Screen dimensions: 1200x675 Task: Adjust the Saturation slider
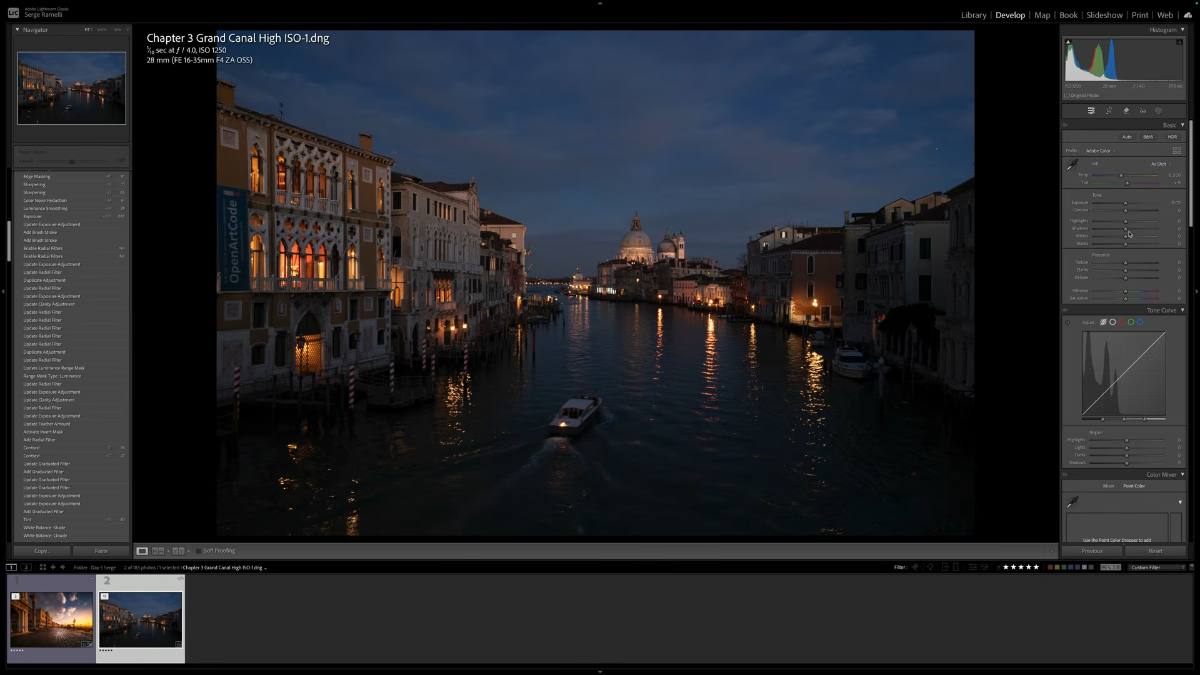pyautogui.click(x=1125, y=298)
